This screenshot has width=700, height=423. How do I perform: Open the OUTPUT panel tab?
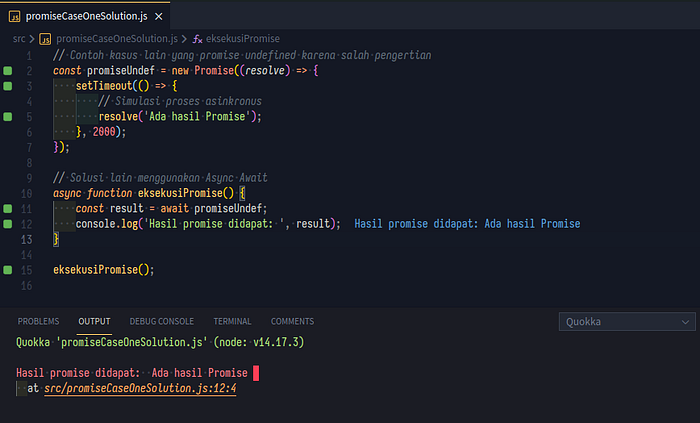[94, 321]
